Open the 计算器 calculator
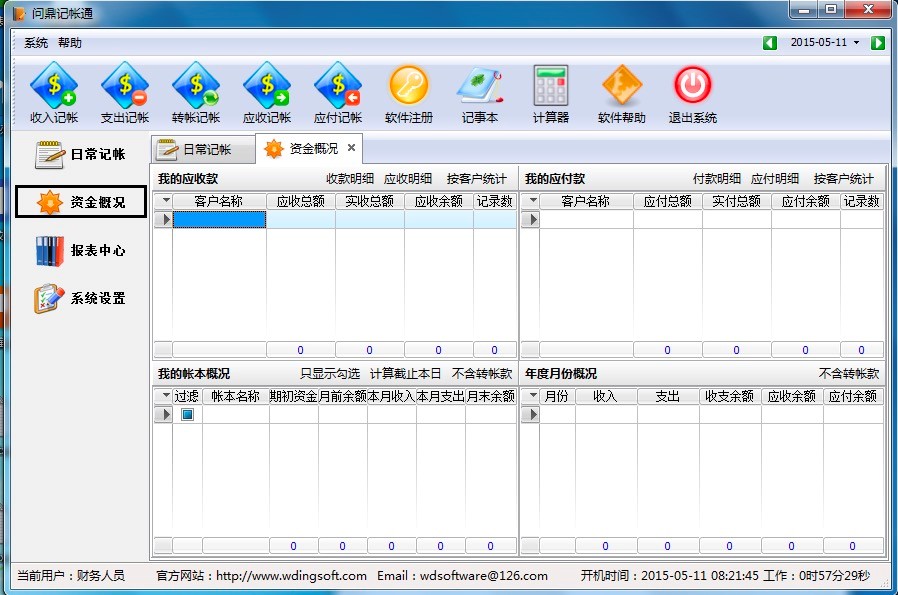Screen dimensions: 898x595 coord(551,93)
